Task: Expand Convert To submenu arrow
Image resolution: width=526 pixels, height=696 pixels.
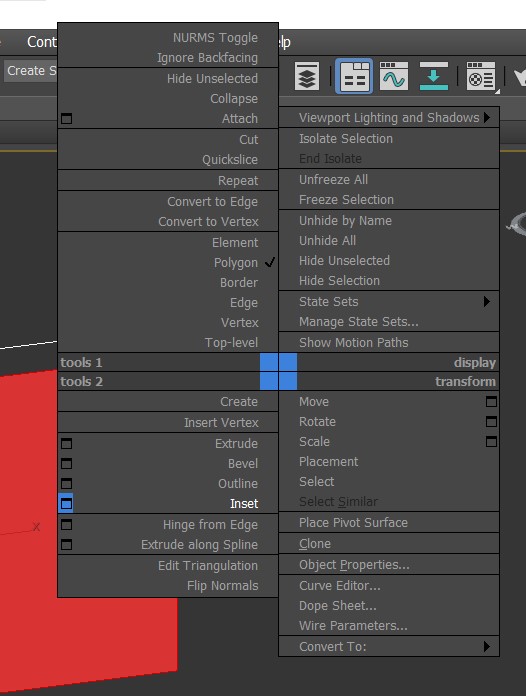Action: pos(487,647)
